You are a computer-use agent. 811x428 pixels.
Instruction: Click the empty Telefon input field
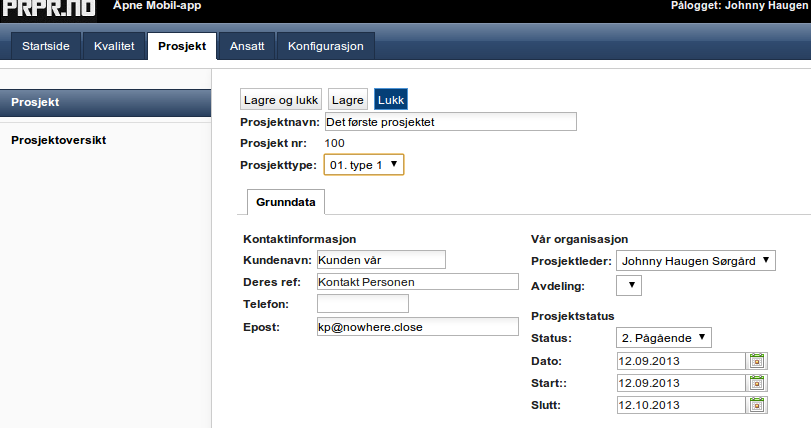pyautogui.click(x=363, y=304)
